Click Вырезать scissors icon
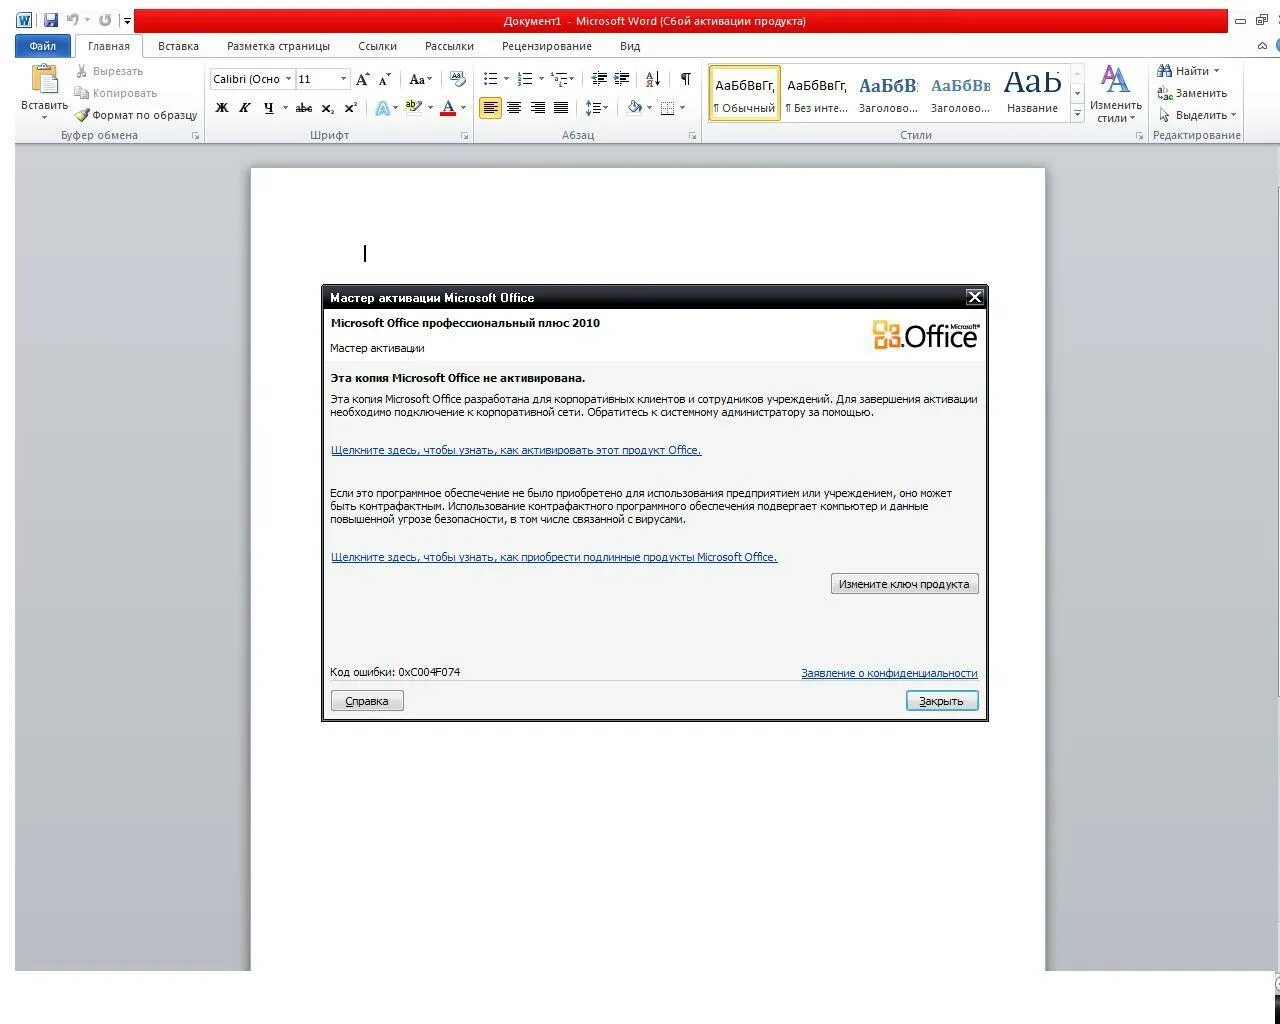The width and height of the screenshot is (1280, 1024). 82,71
